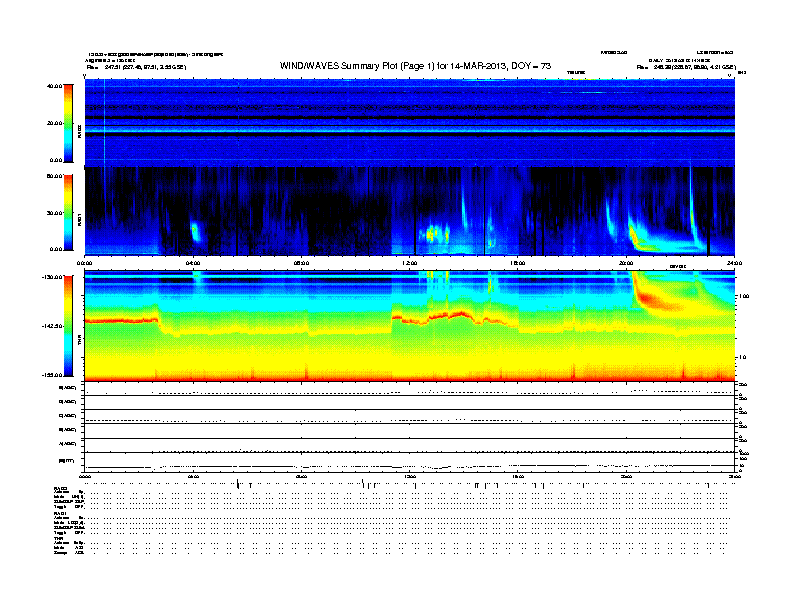Click the vertical TNR axis label beside third spectrogram
The width and height of the screenshot is (792, 612).
point(79,339)
